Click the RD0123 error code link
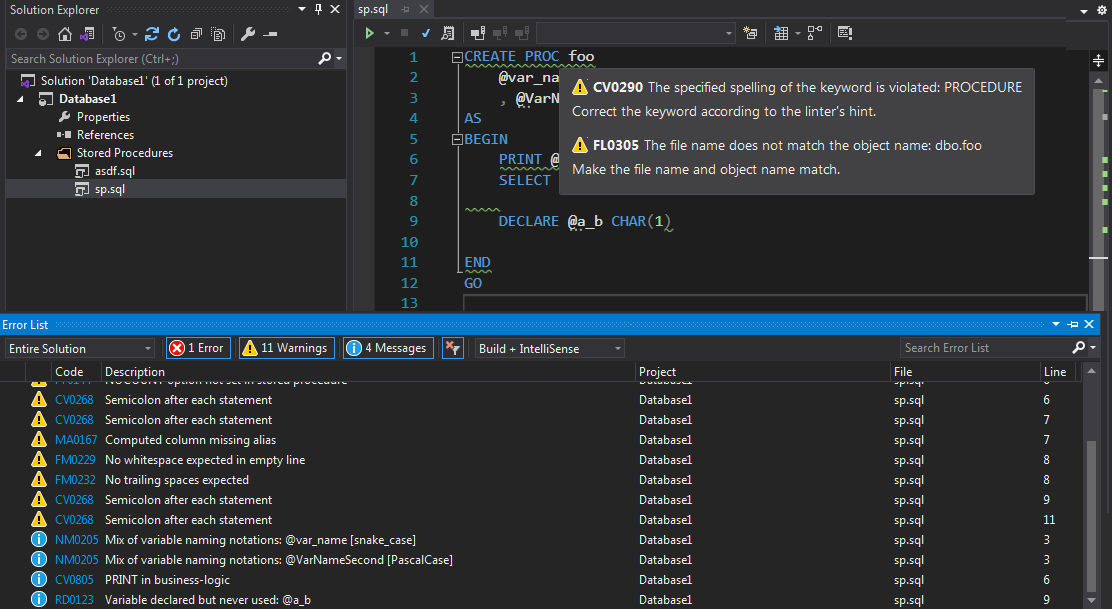 [x=74, y=600]
